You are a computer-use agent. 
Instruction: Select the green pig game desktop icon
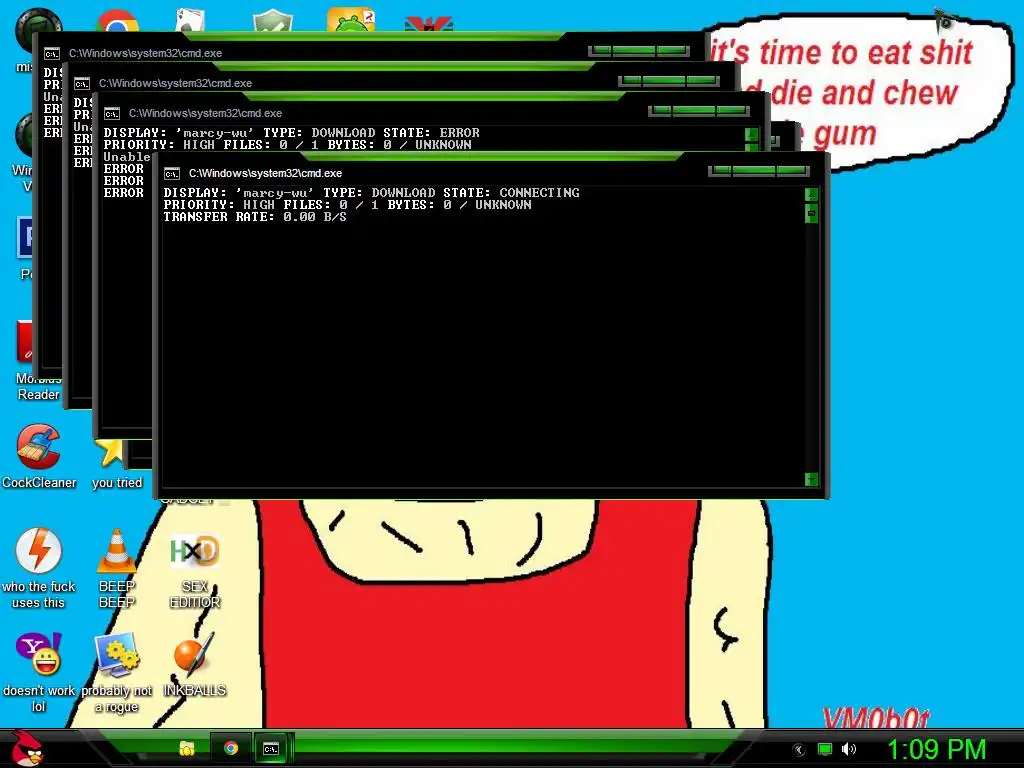(x=351, y=19)
